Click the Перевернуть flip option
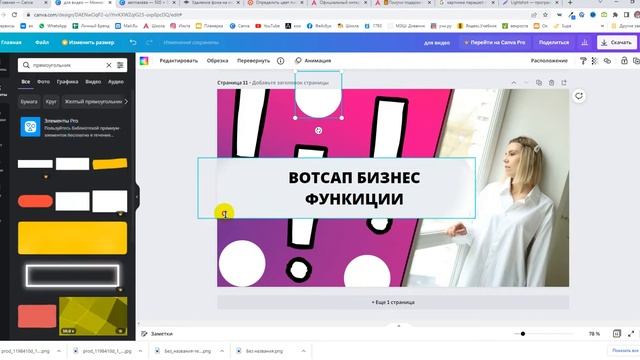 coord(253,61)
